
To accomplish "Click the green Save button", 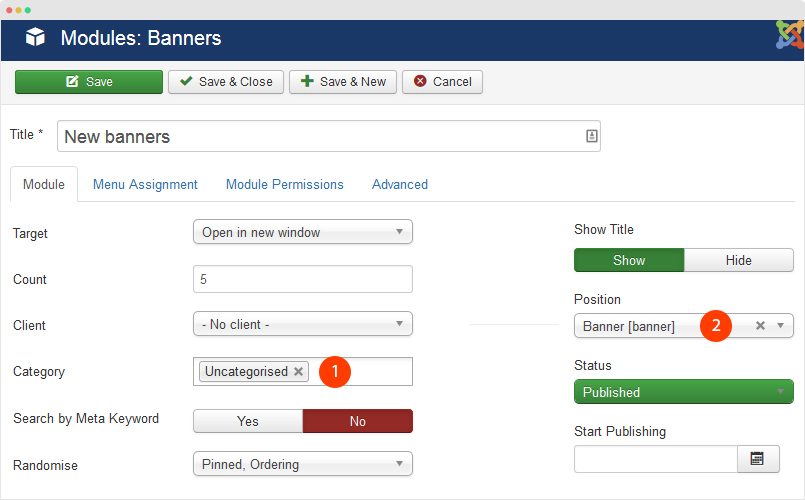I will tap(89, 82).
